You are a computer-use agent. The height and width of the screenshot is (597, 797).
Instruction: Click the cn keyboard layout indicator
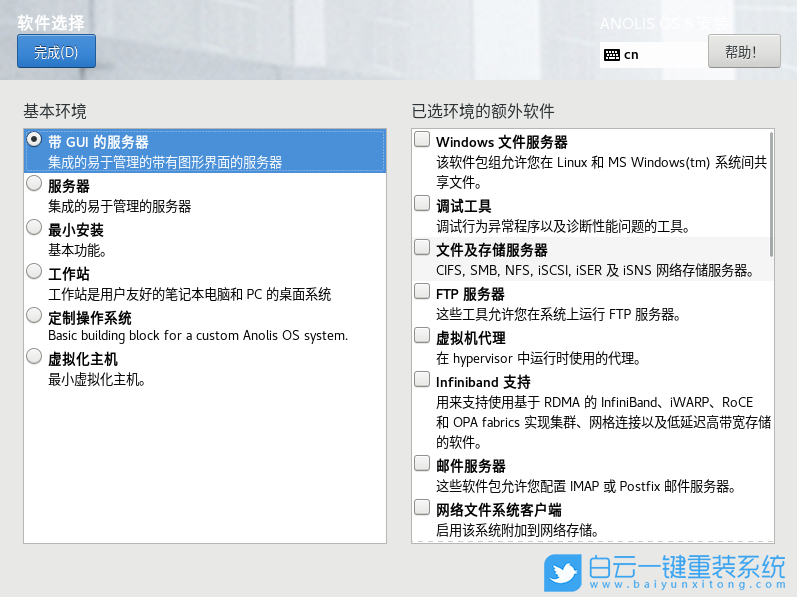click(x=631, y=55)
